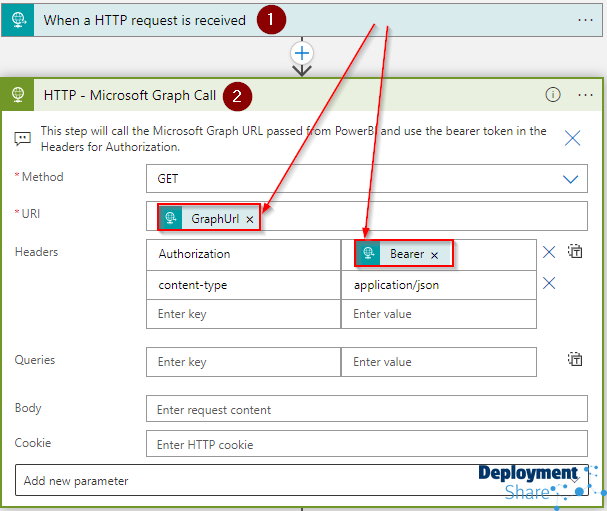This screenshot has width=607, height=511.
Task: Click the plus icon to insert a step
Action: (302, 52)
